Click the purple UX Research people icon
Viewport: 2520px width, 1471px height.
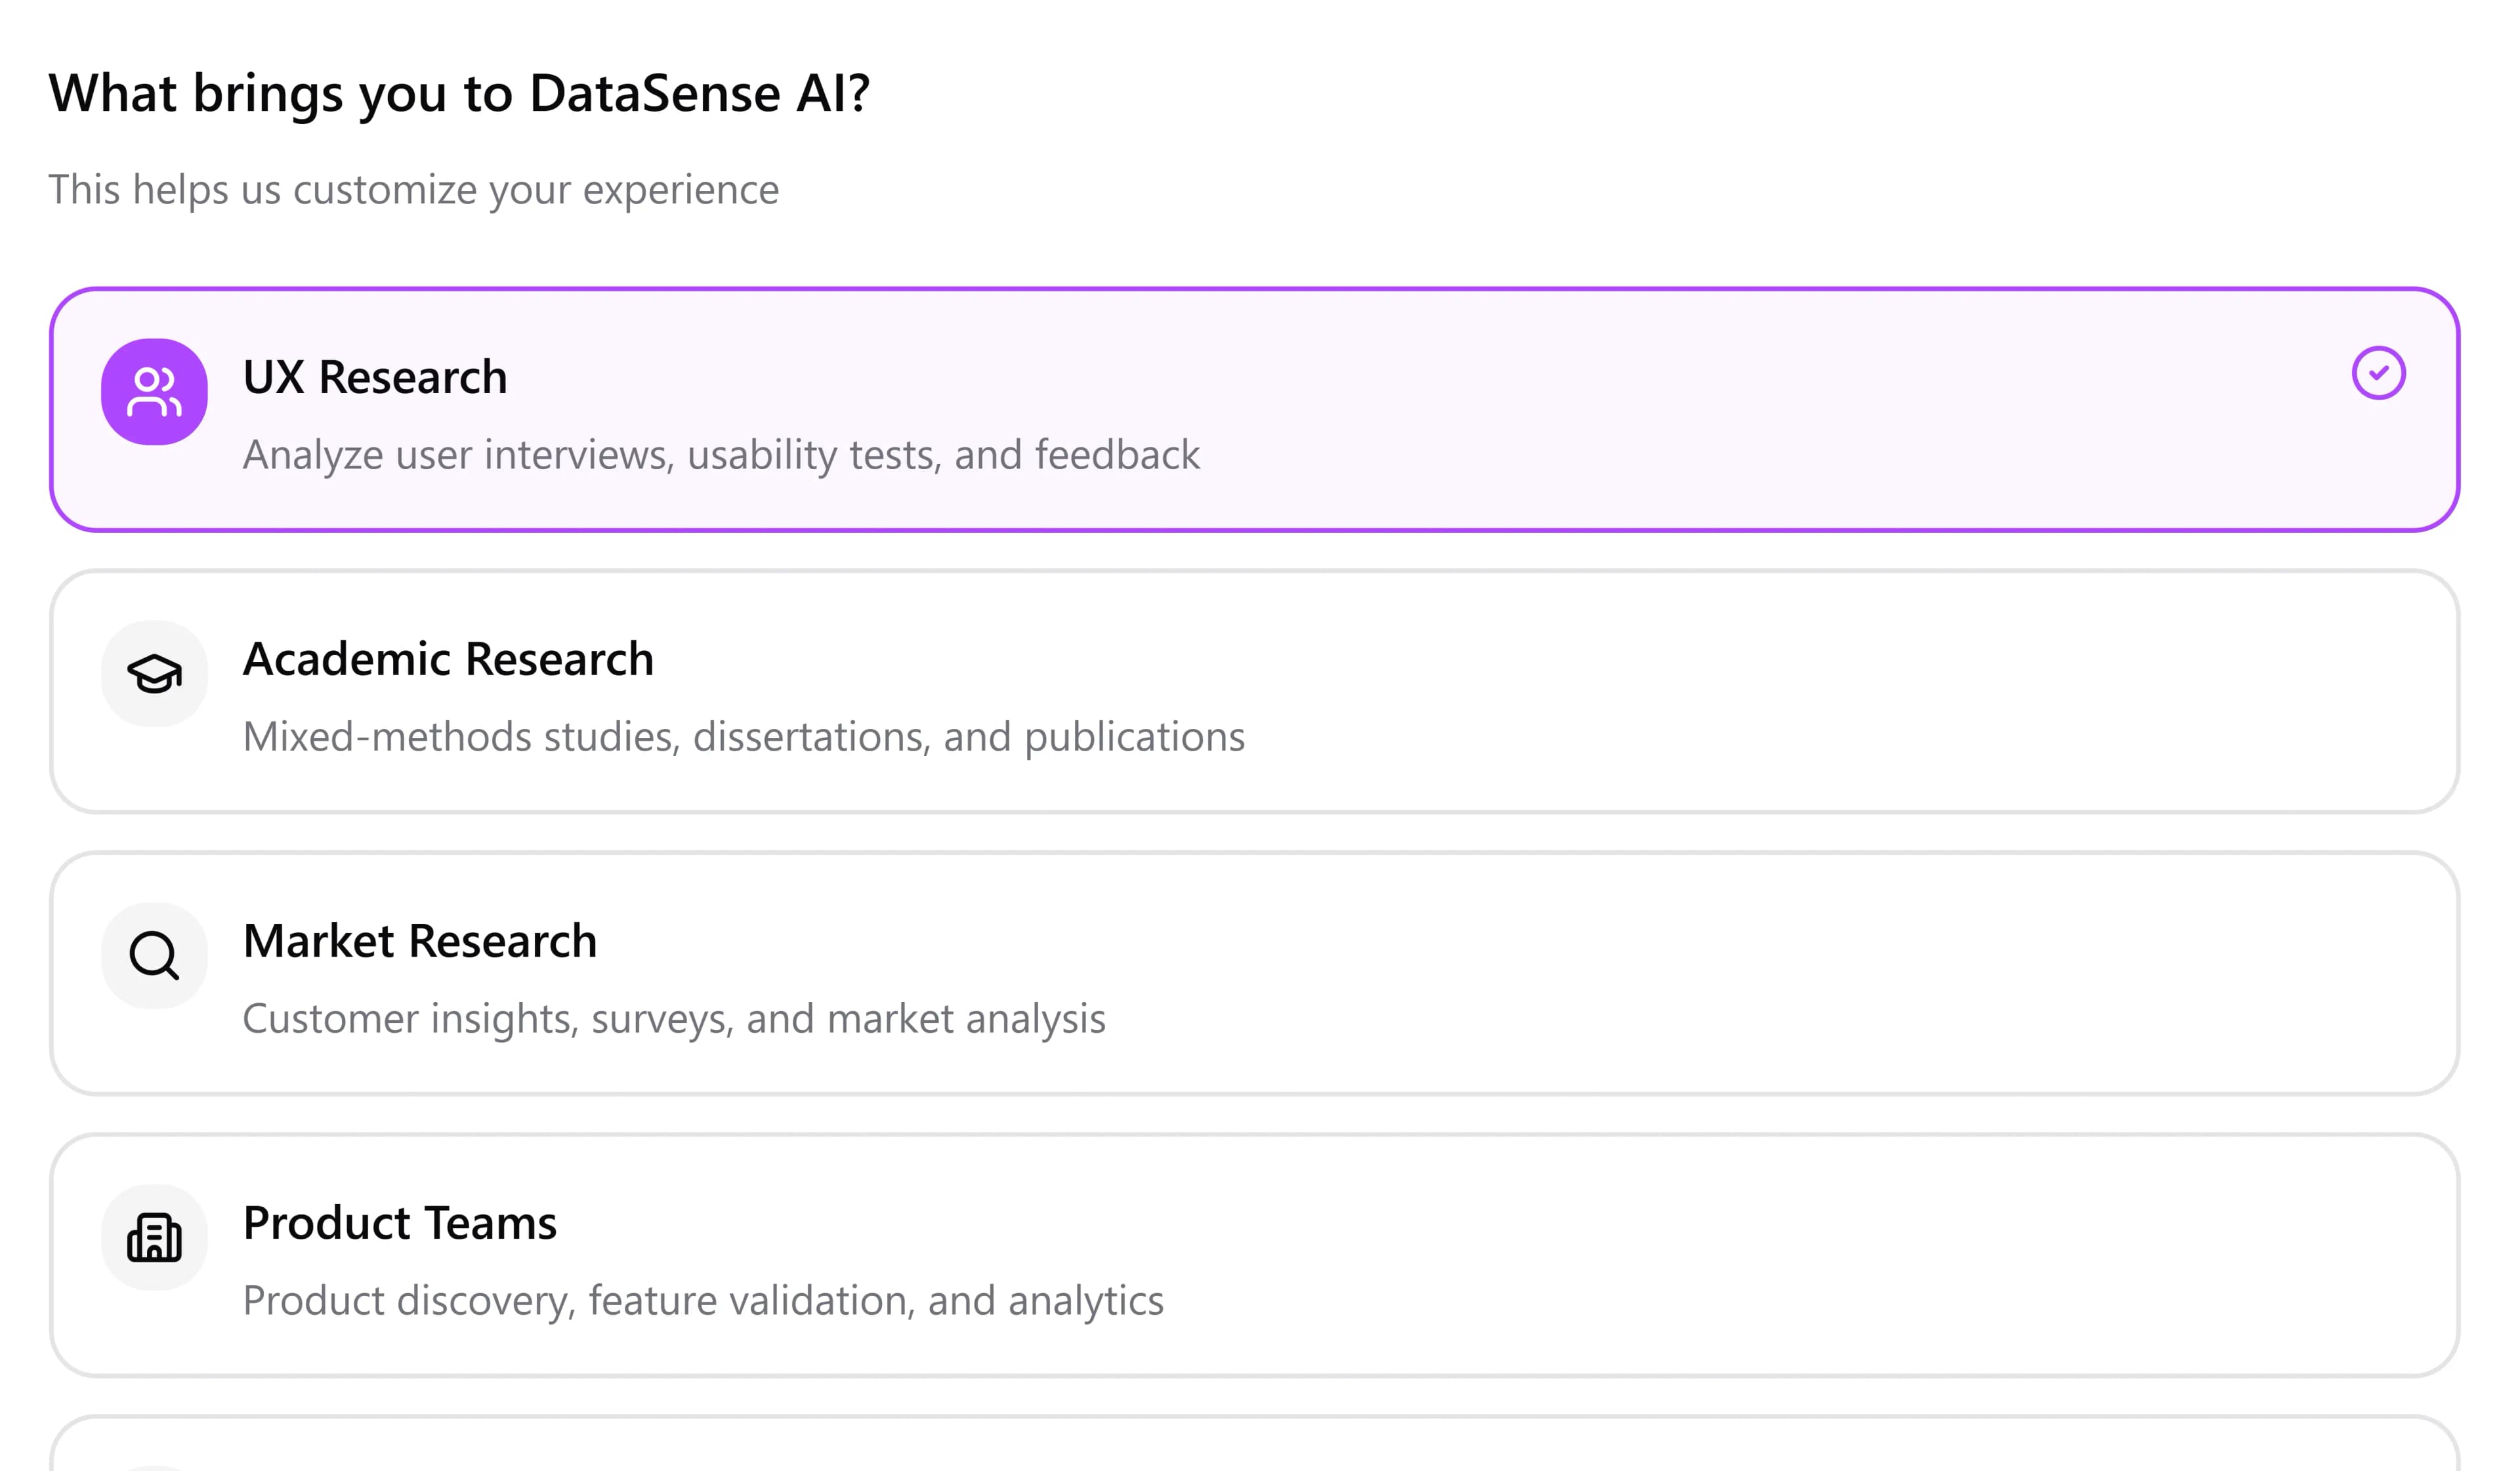[154, 392]
